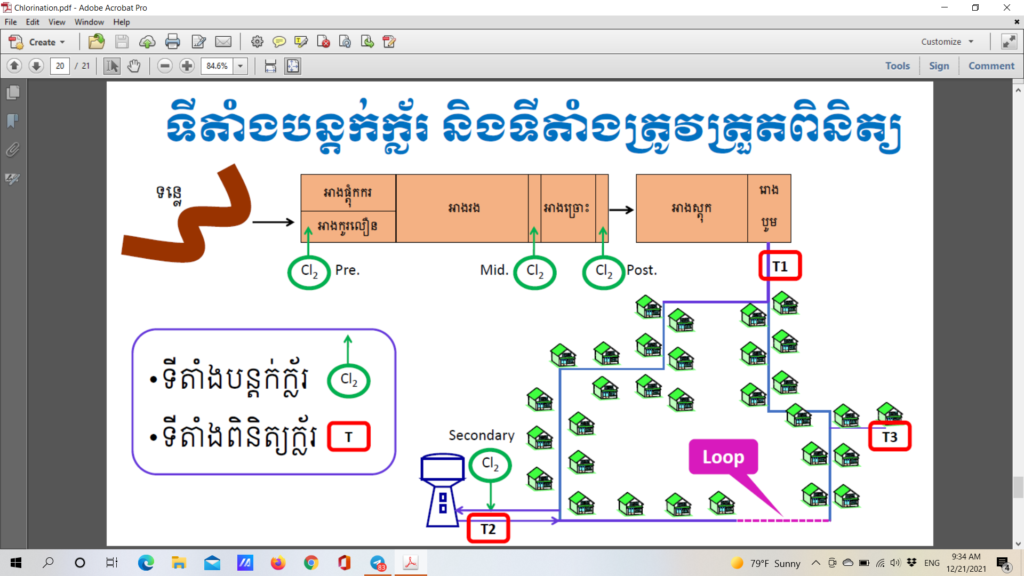The width and height of the screenshot is (1024, 576).
Task: Print the document using the printer icon
Action: [172, 42]
